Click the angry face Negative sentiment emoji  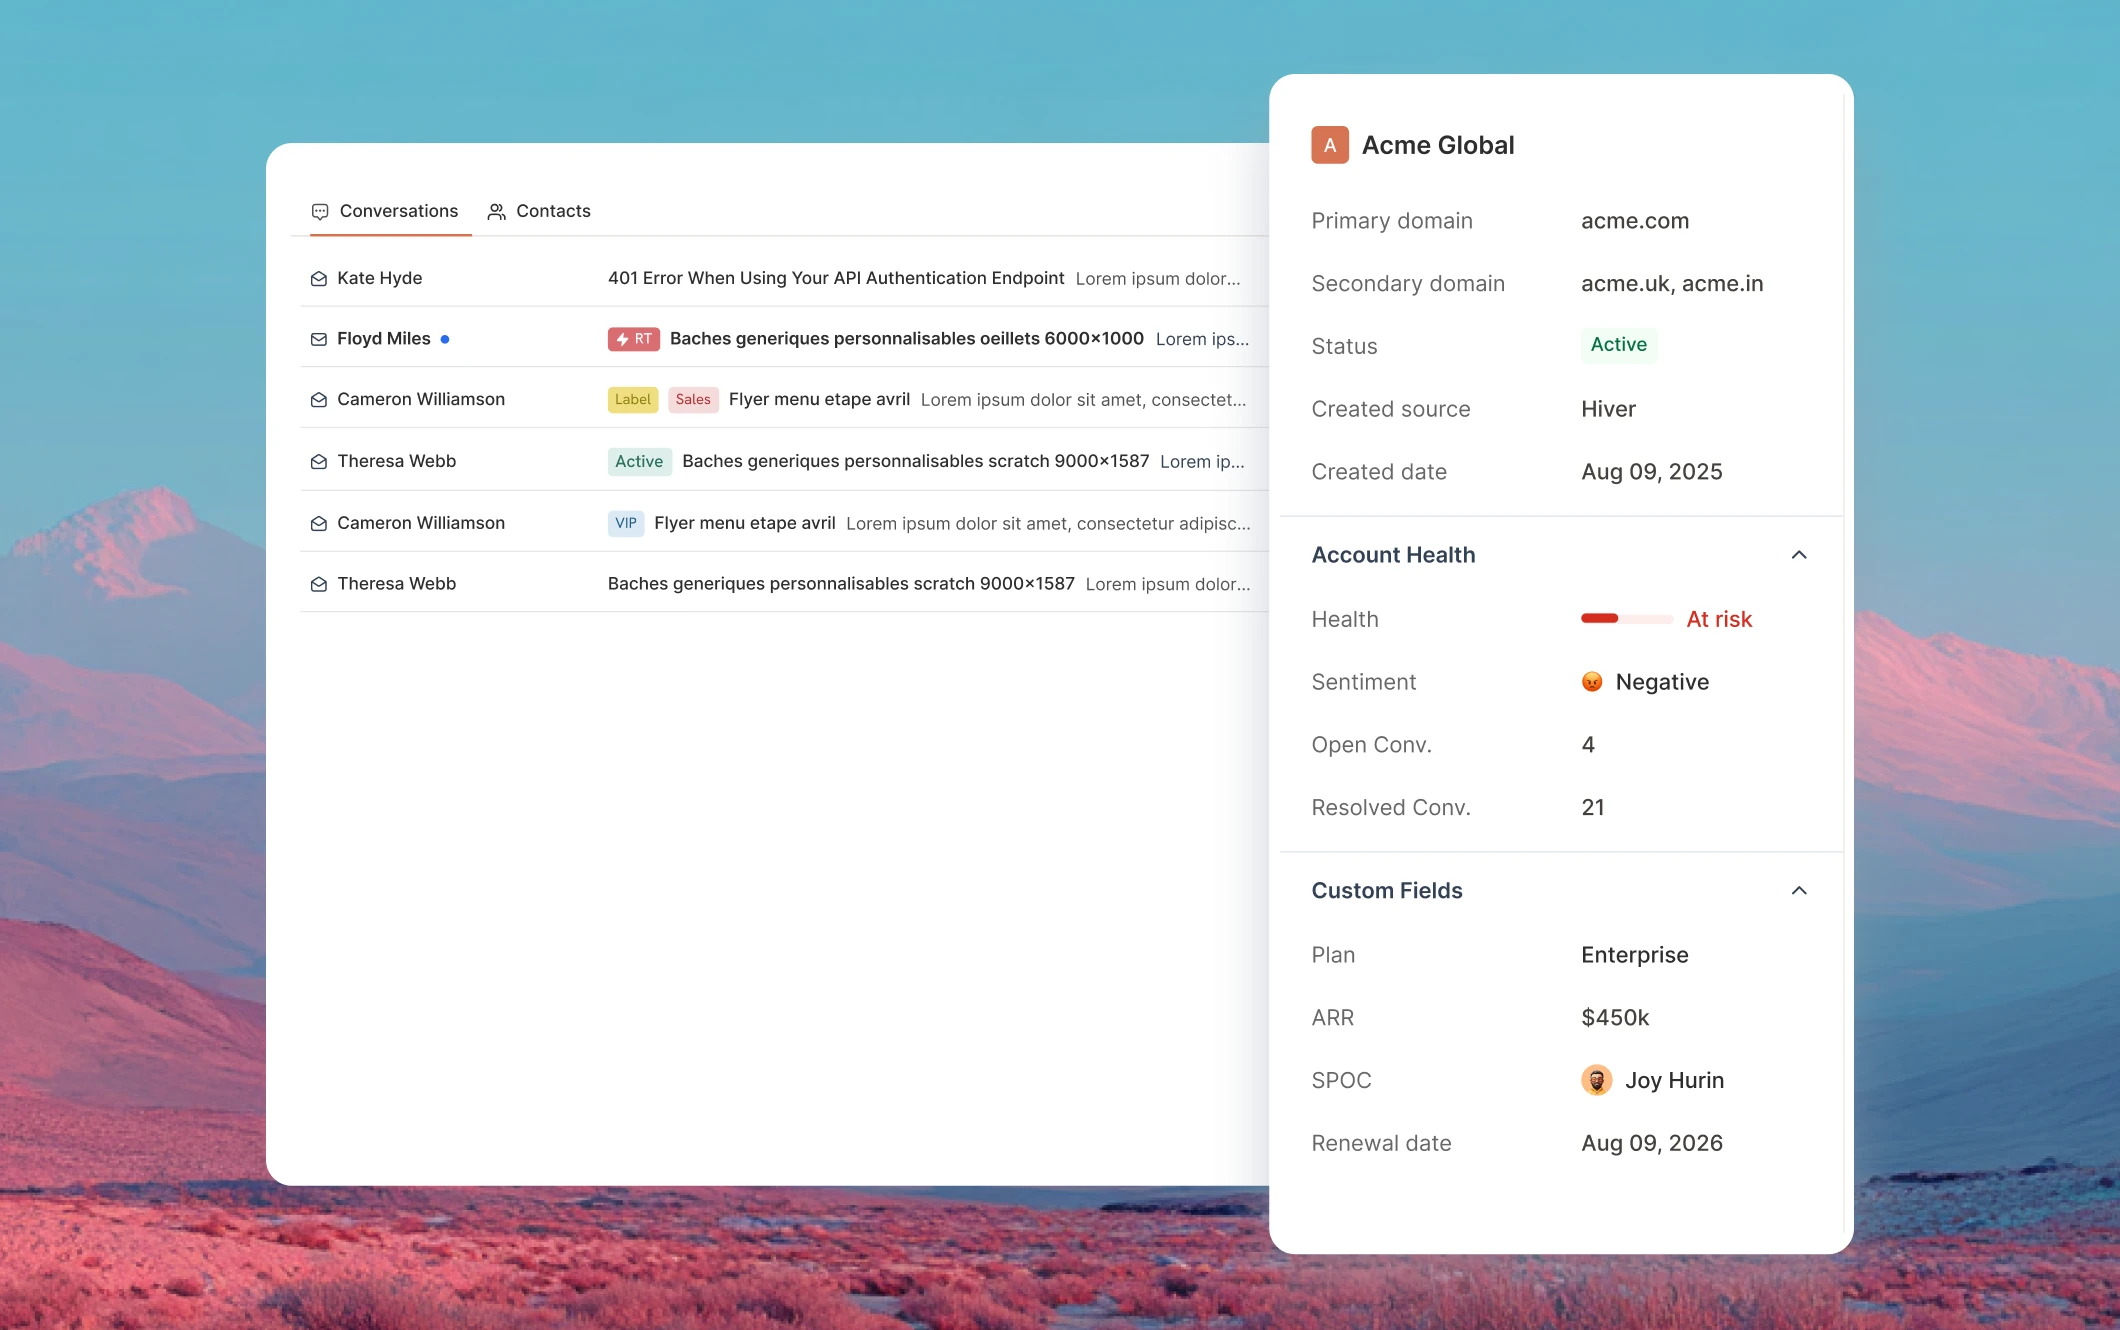click(1592, 682)
